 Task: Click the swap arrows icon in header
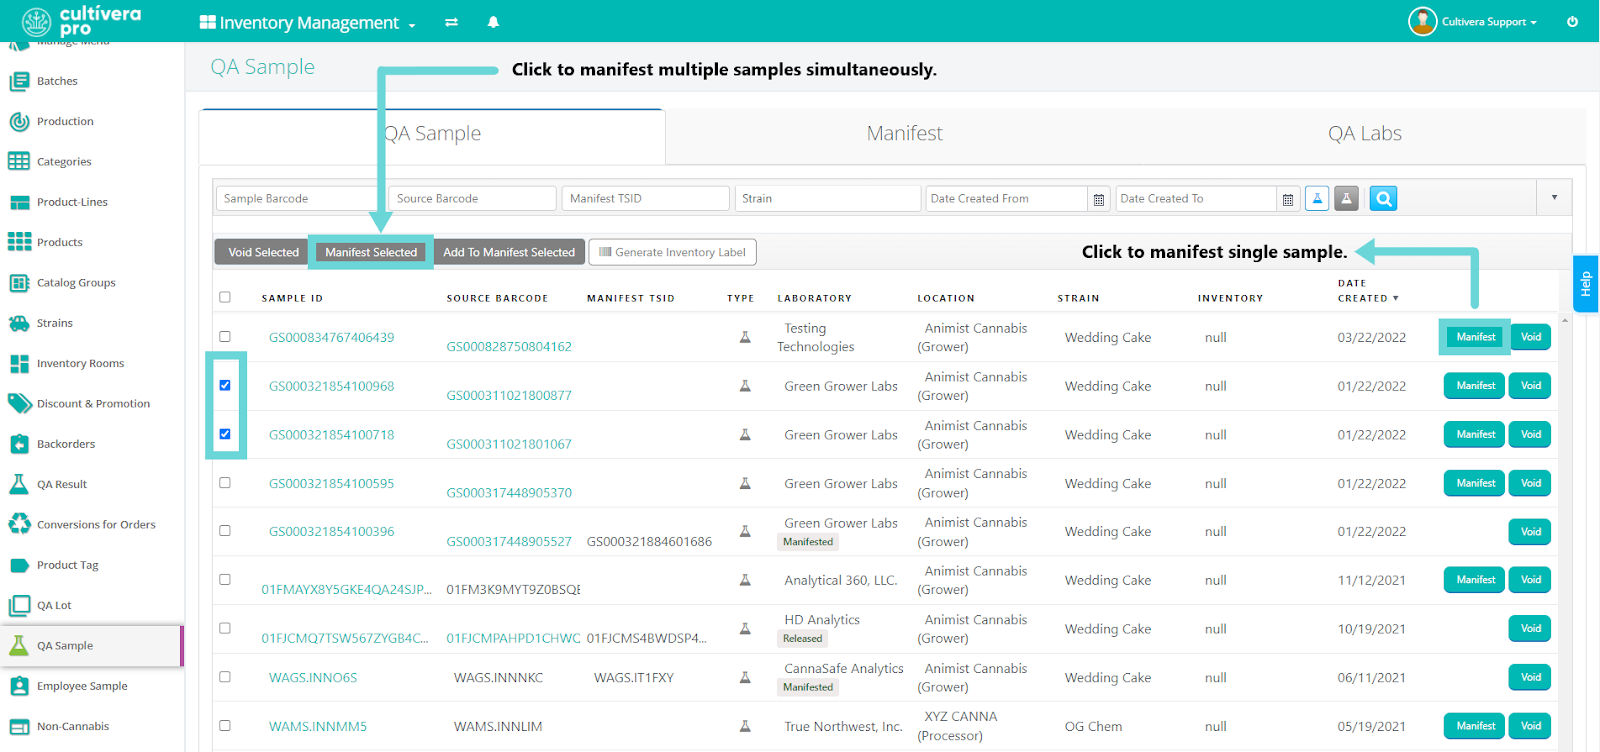click(x=451, y=22)
